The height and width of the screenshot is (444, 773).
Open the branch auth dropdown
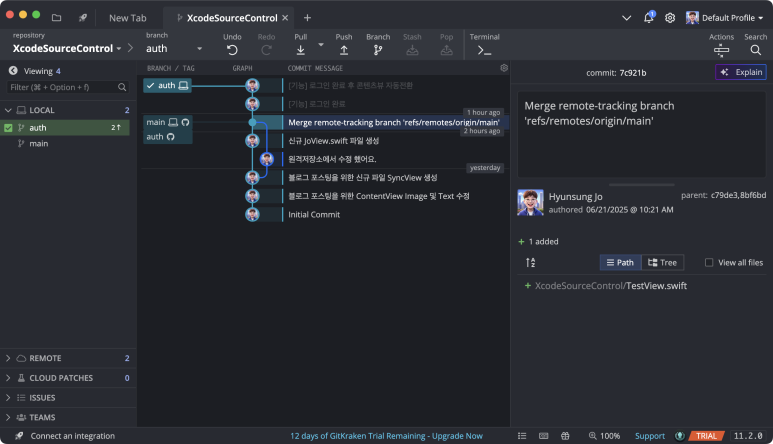(x=174, y=48)
